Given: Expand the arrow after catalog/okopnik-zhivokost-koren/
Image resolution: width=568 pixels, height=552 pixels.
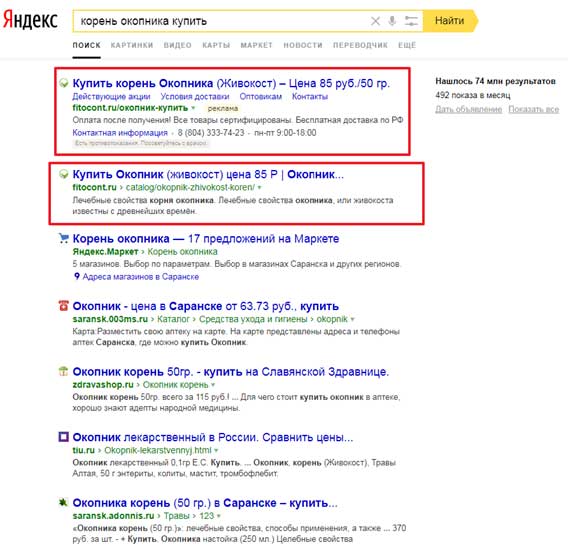Looking at the screenshot, I should point(259,188).
